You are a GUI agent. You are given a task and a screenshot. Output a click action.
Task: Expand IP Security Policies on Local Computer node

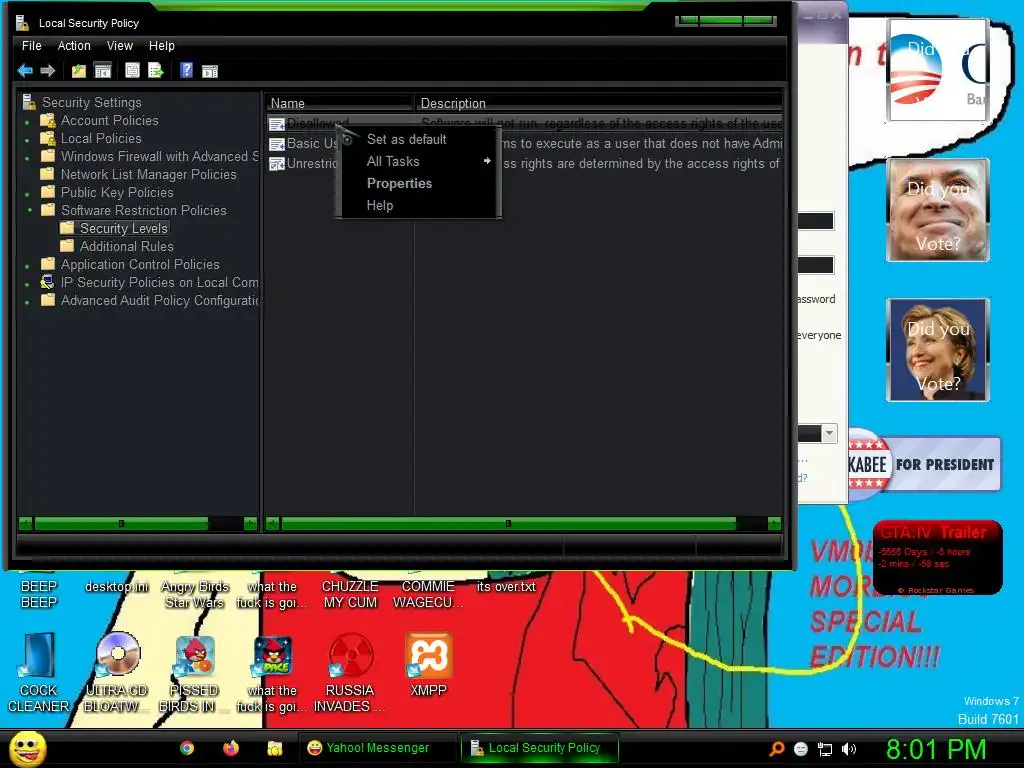click(27, 284)
